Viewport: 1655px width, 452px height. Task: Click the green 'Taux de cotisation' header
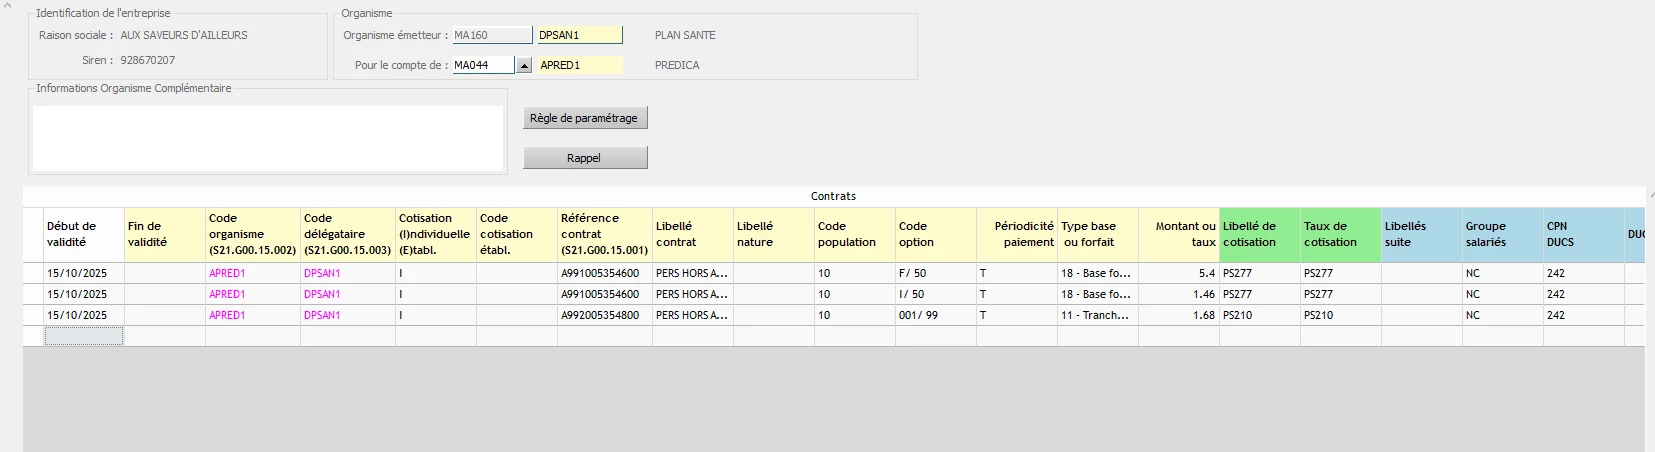click(x=1341, y=235)
